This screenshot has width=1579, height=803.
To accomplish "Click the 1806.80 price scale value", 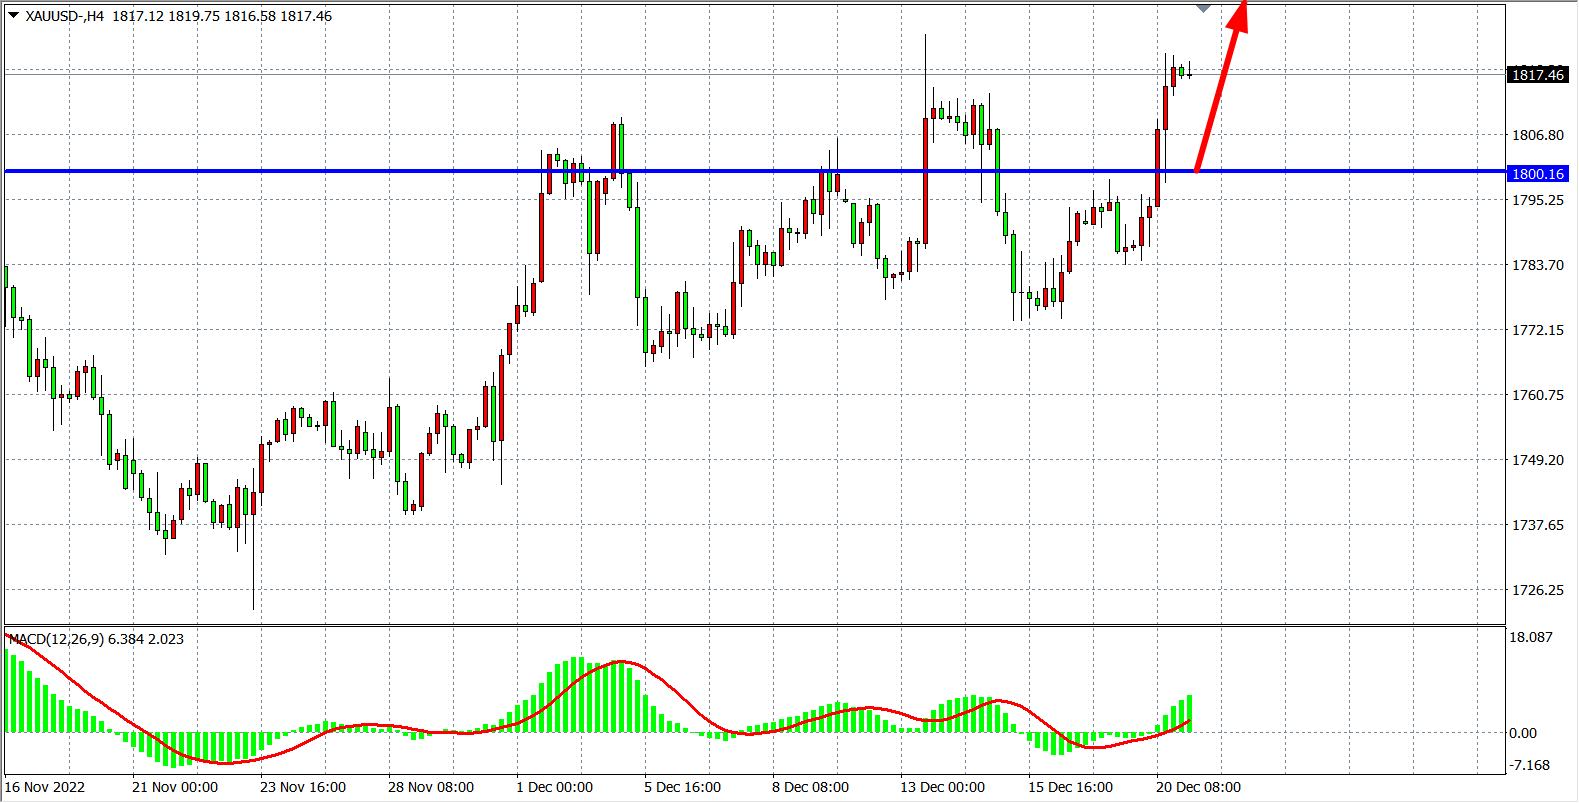I will tap(1537, 135).
